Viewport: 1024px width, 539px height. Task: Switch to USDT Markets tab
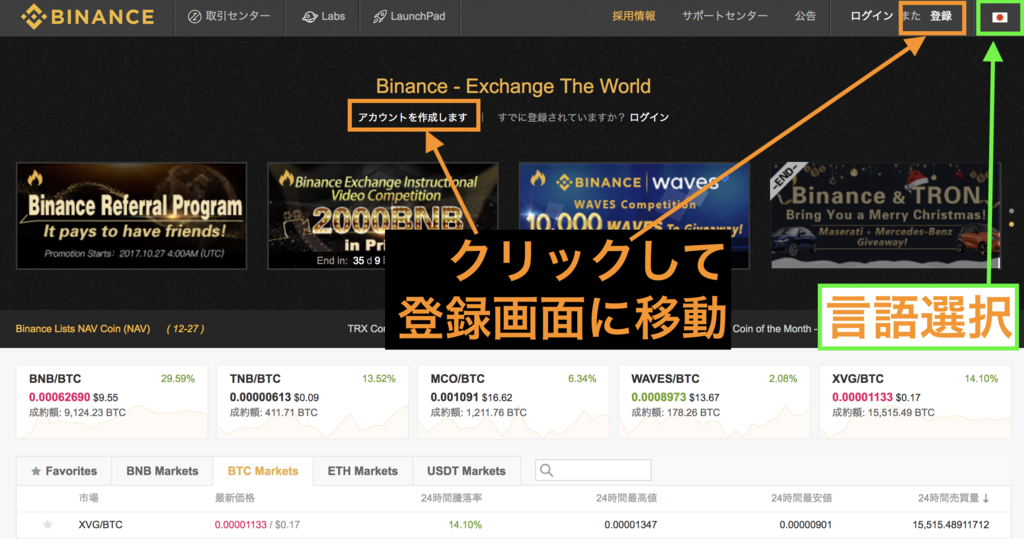[466, 471]
